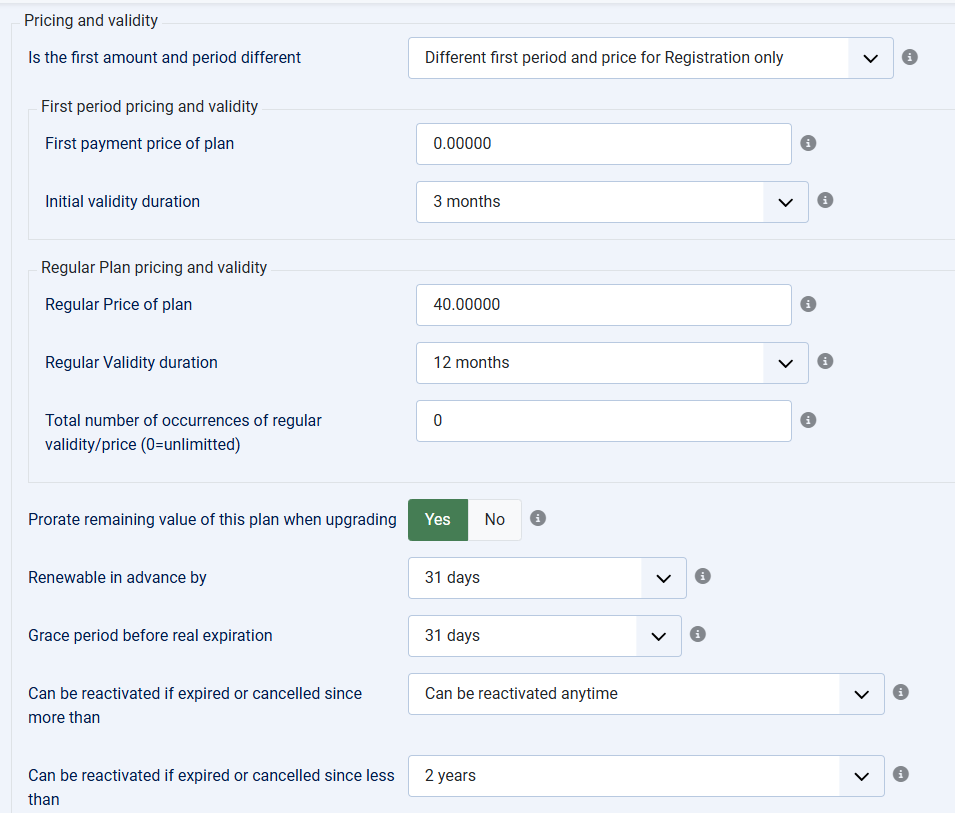
Task: Click info icon next to Grace period dropdown
Action: [x=697, y=635]
